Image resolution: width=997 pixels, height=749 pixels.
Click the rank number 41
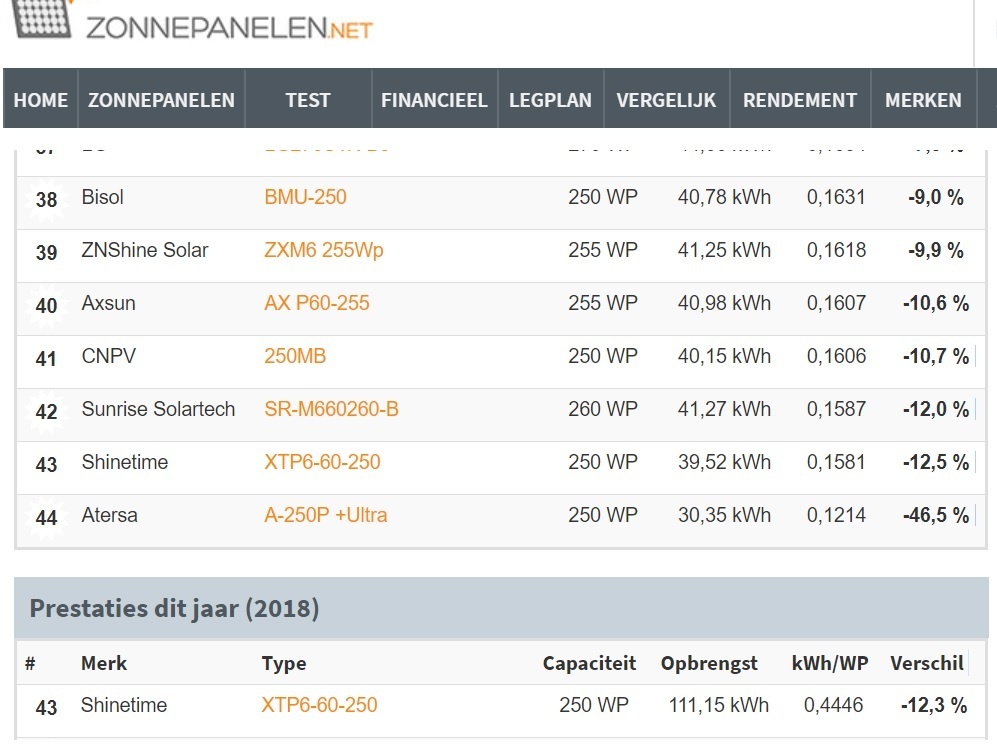46,359
